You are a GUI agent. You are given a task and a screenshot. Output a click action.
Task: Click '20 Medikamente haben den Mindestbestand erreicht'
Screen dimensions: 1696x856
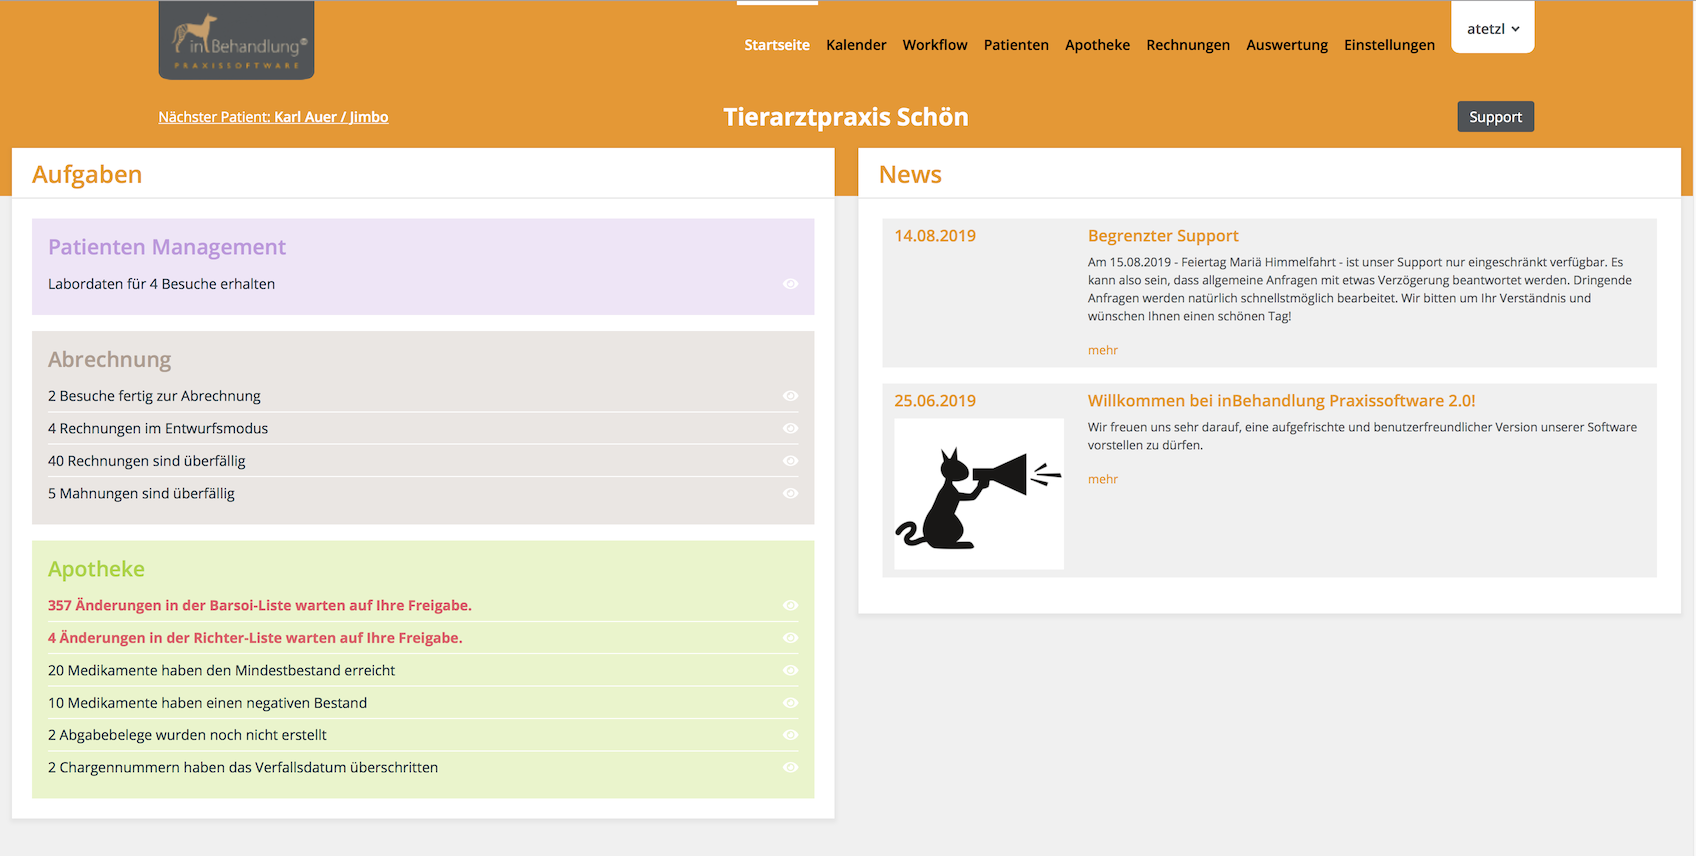(x=221, y=670)
